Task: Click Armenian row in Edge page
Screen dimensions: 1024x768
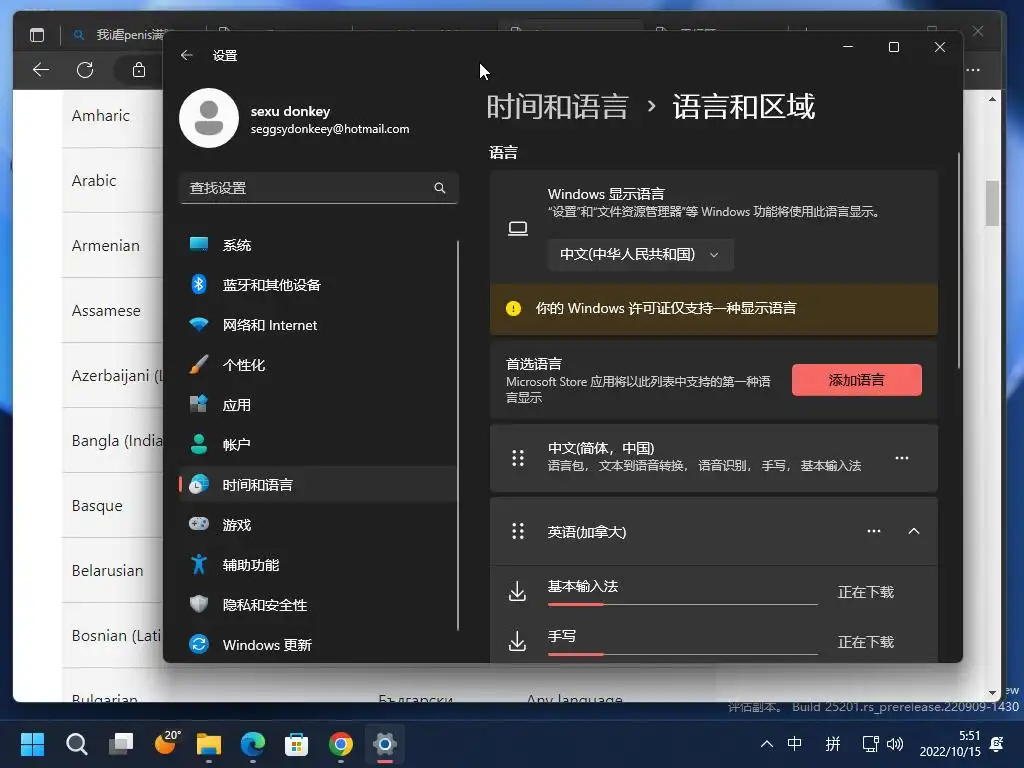Action: coord(112,246)
